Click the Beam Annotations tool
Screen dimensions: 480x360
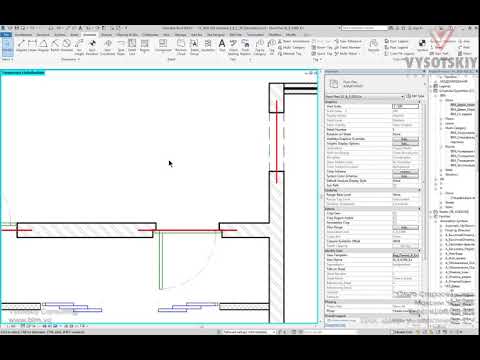[293, 41]
